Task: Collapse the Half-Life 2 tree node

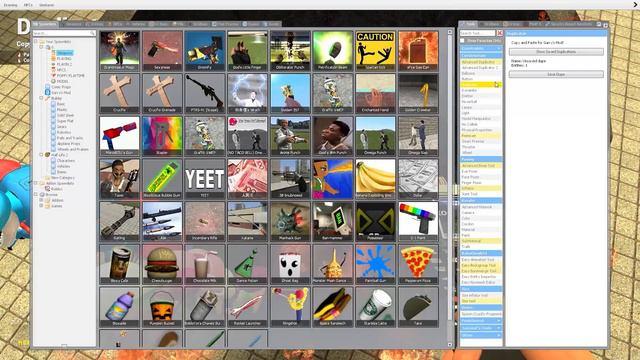Action: pos(41,155)
